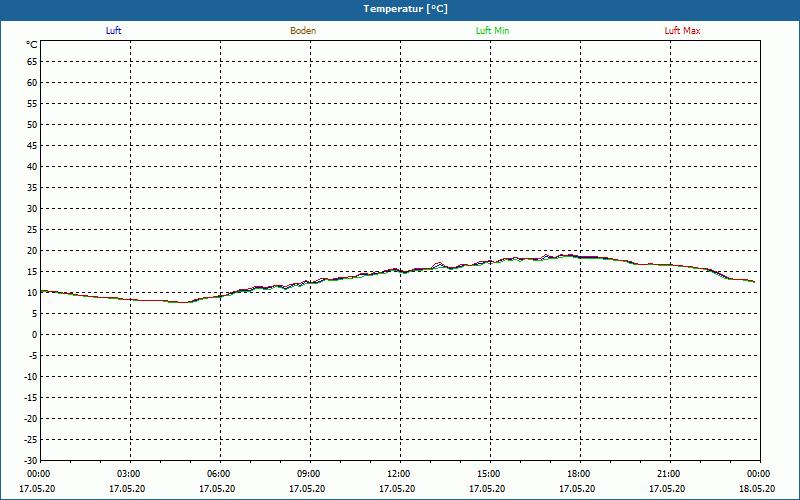Click the curve at 03:00
This screenshot has width=800, height=500.
(x=131, y=299)
